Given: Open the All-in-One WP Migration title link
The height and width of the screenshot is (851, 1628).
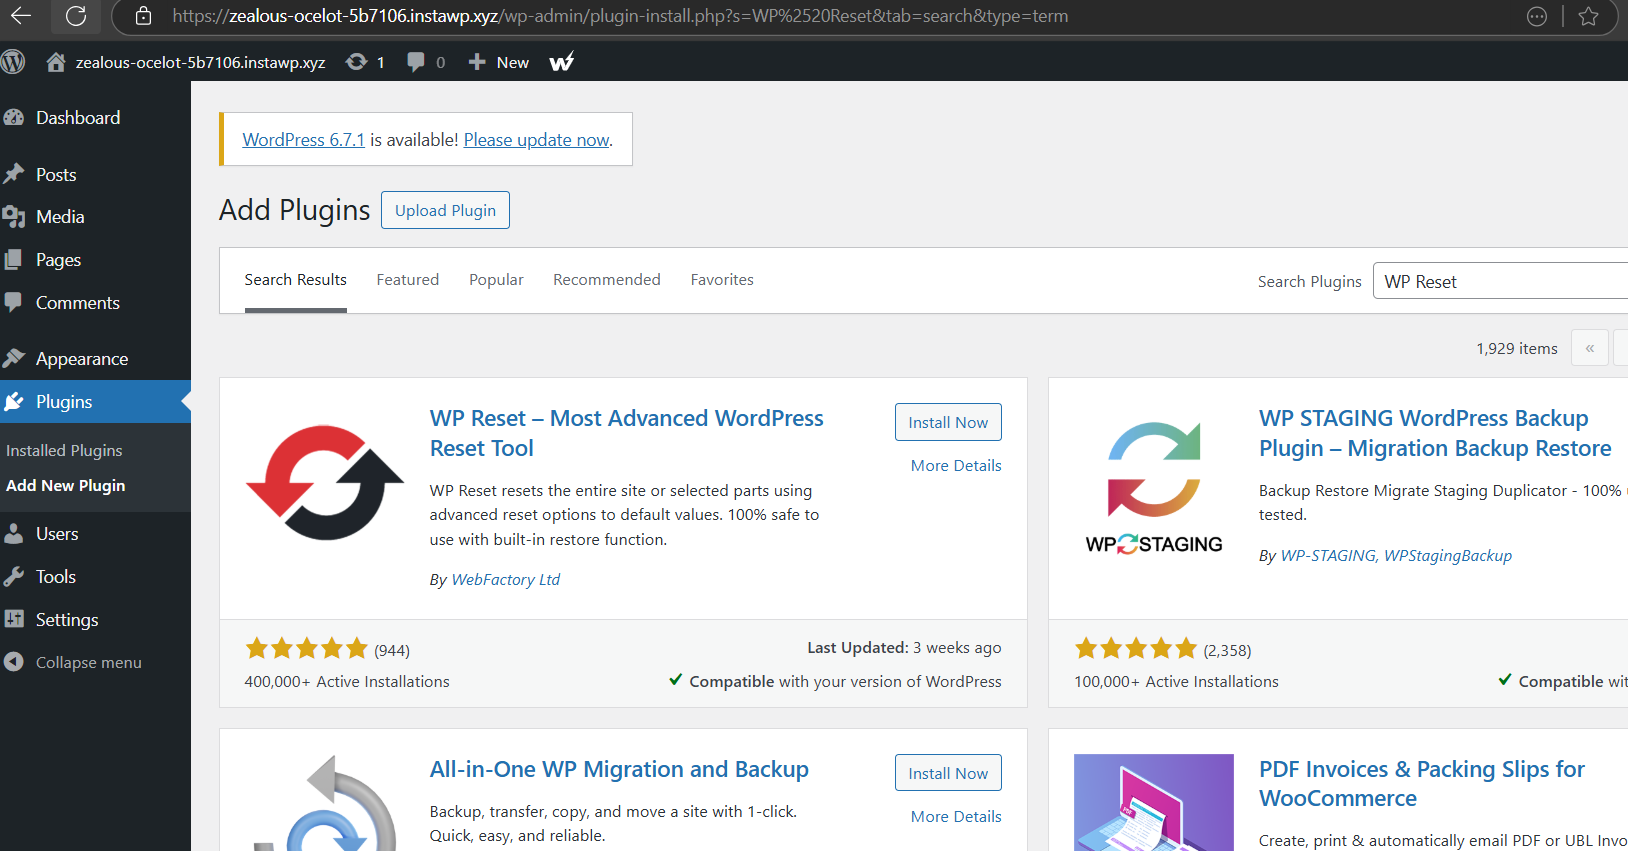Looking at the screenshot, I should [x=619, y=769].
